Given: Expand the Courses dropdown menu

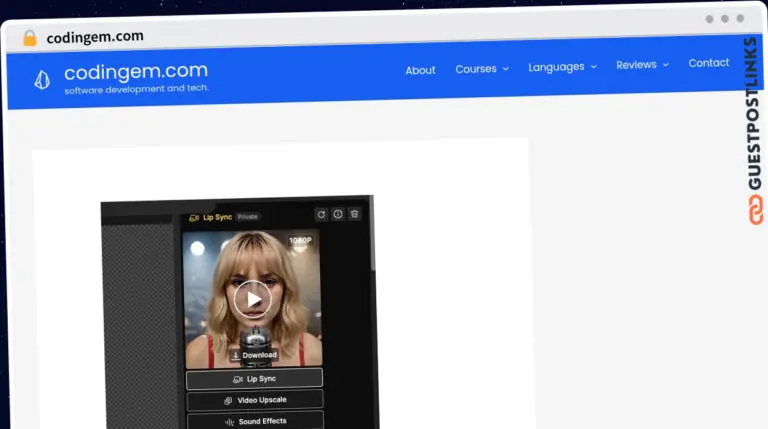Looking at the screenshot, I should click(x=482, y=69).
